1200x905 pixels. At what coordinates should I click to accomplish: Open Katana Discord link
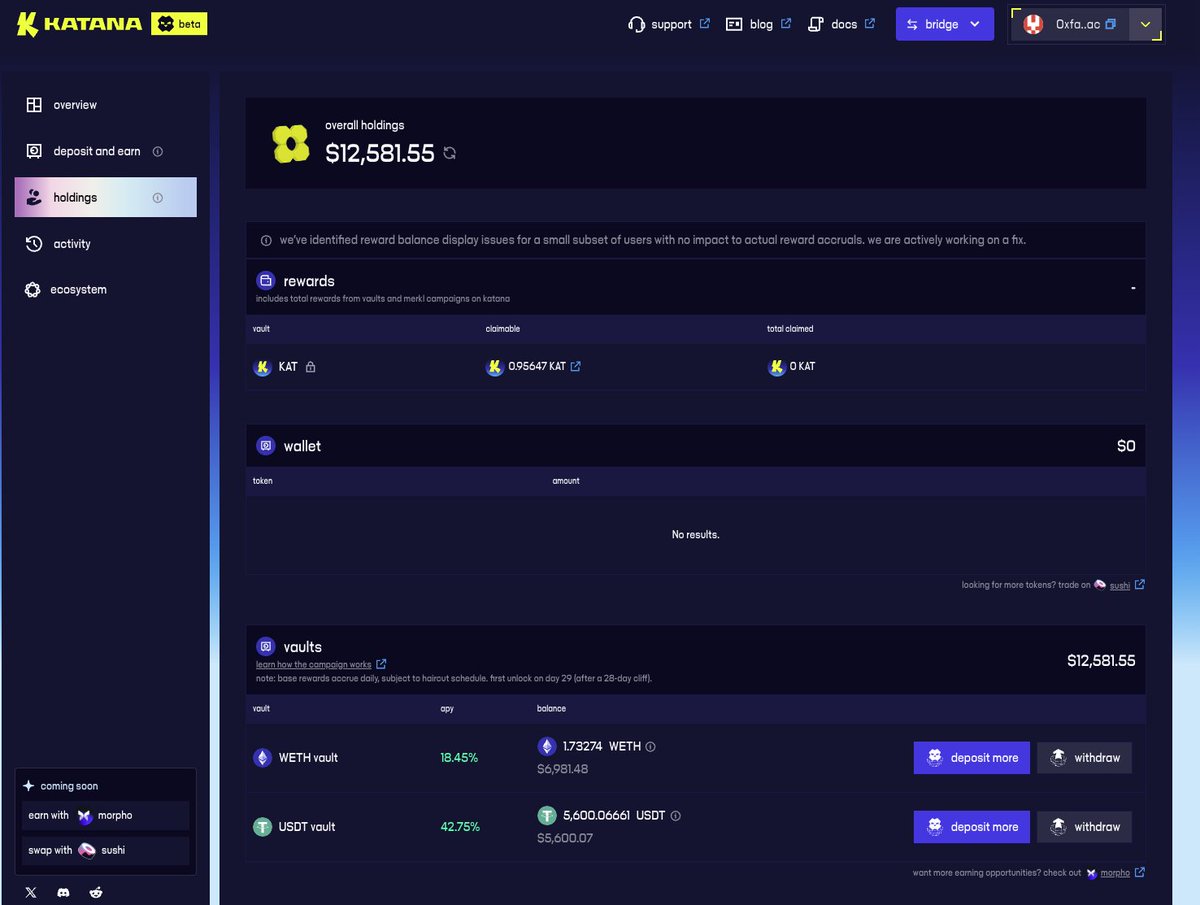pos(63,892)
